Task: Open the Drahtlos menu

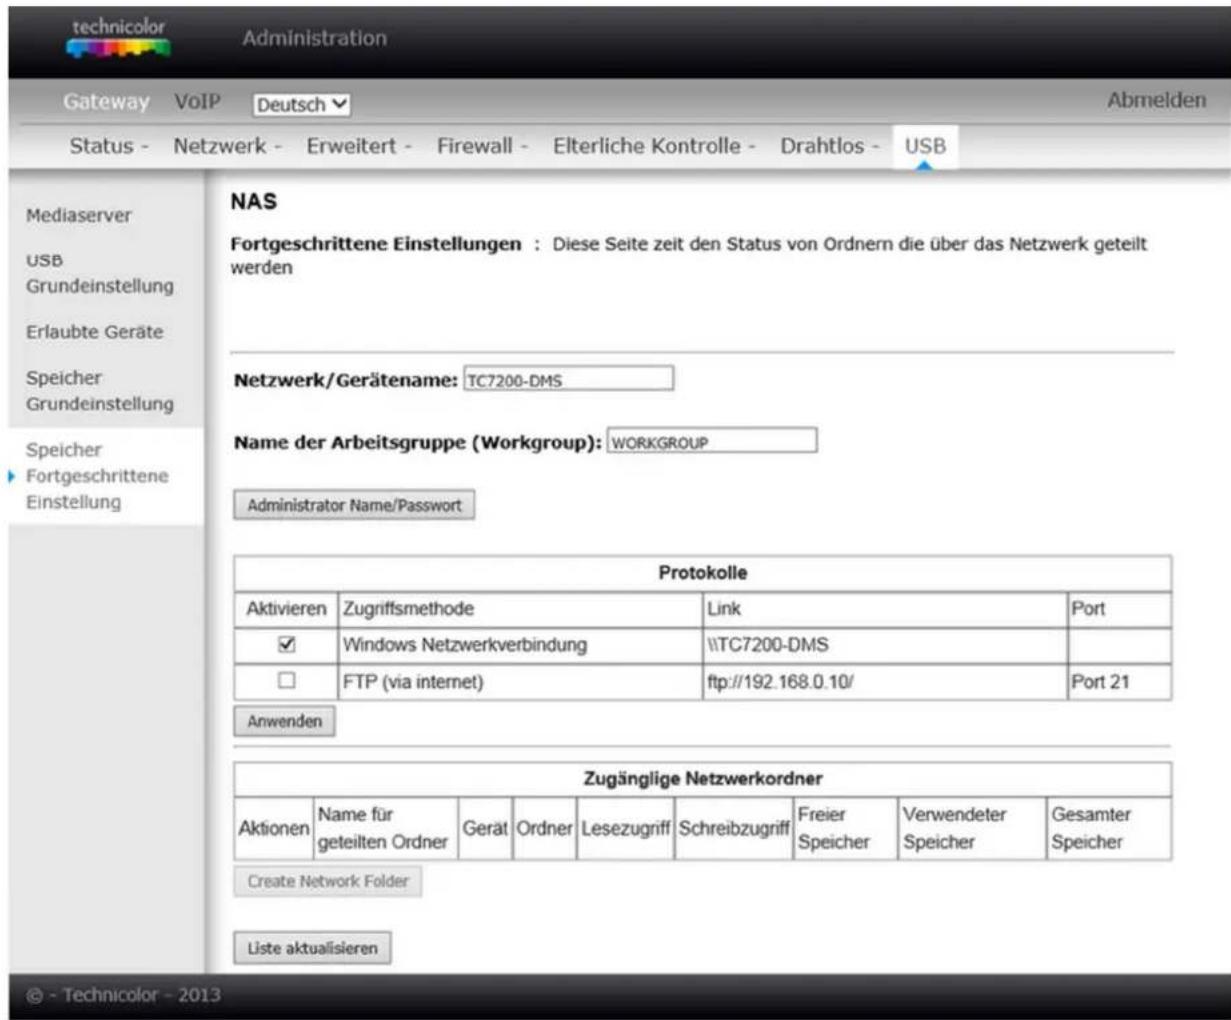Action: coord(829,146)
